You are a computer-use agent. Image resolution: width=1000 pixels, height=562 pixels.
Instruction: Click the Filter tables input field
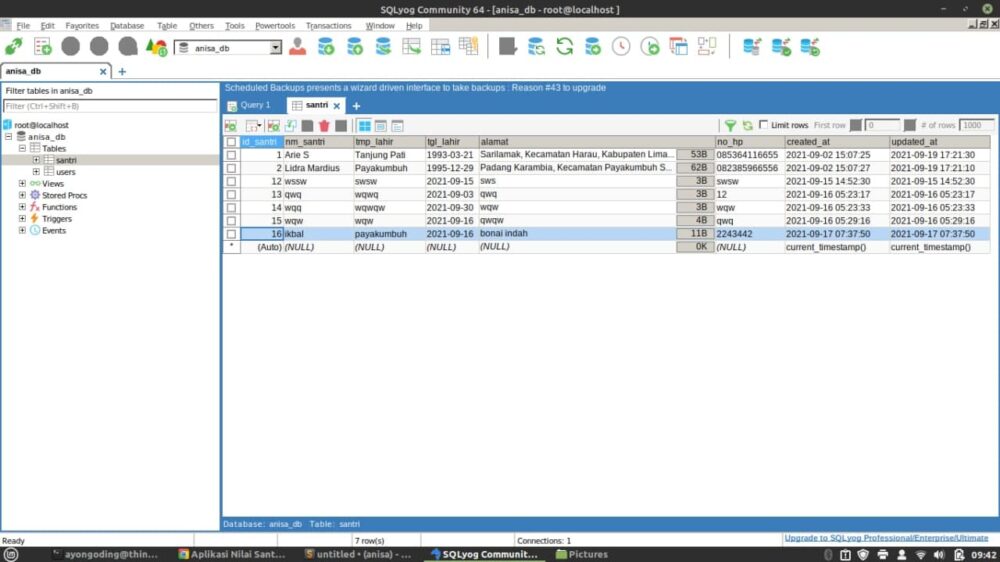110,106
